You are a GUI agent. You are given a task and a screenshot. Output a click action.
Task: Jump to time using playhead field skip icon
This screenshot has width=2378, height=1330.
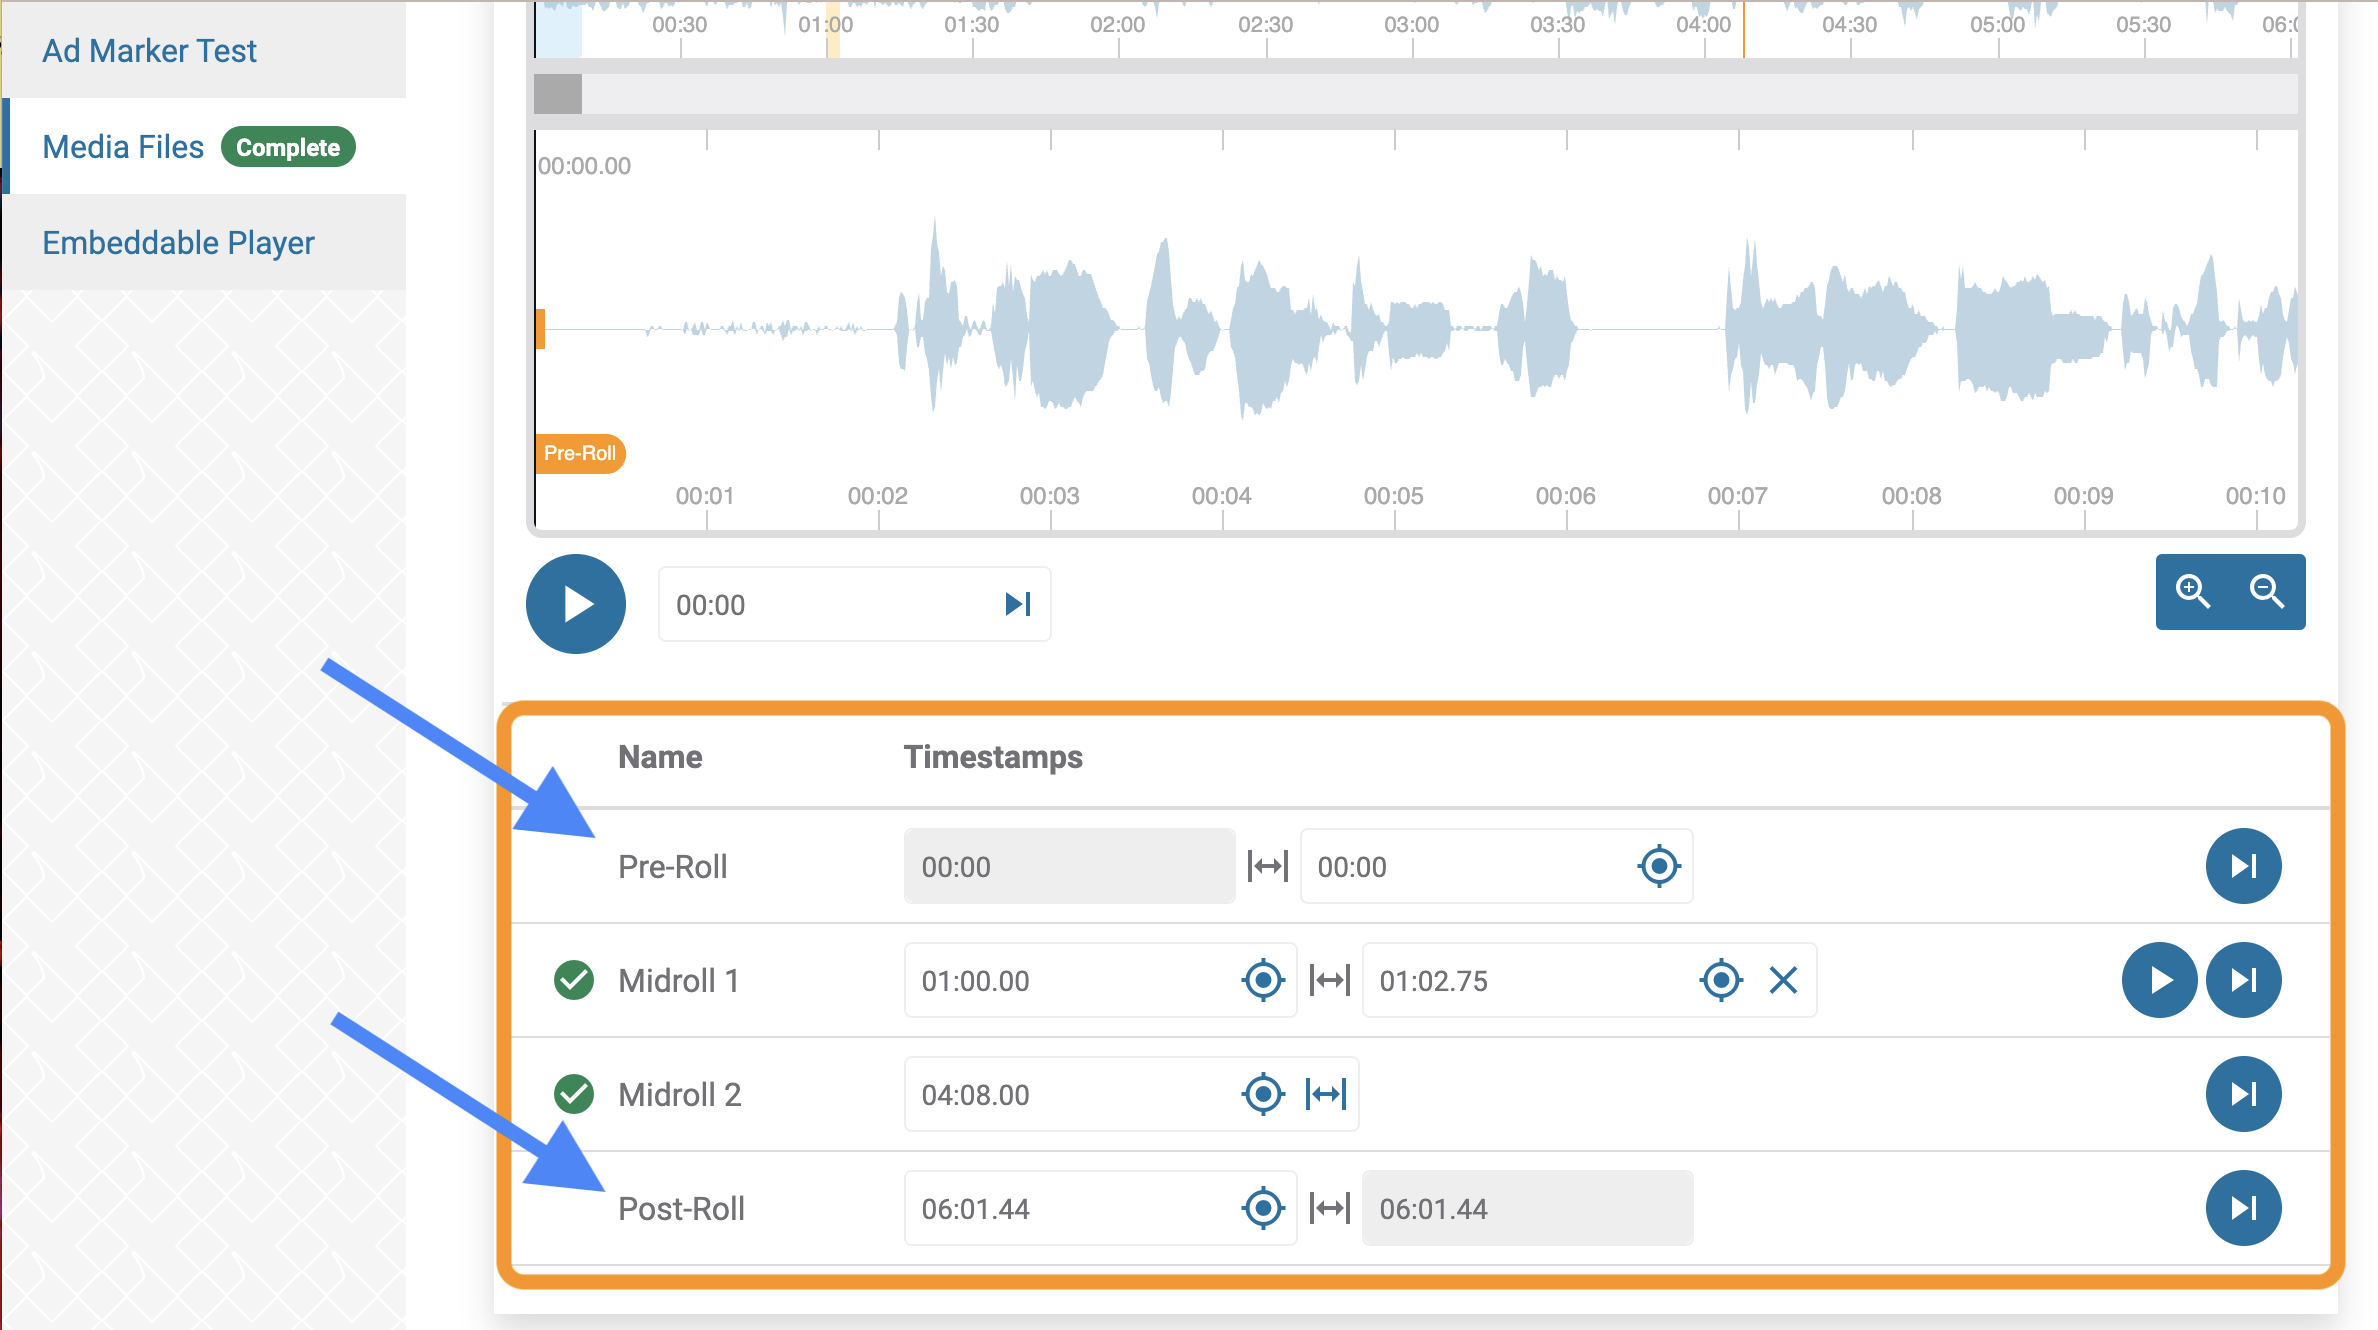[1018, 604]
